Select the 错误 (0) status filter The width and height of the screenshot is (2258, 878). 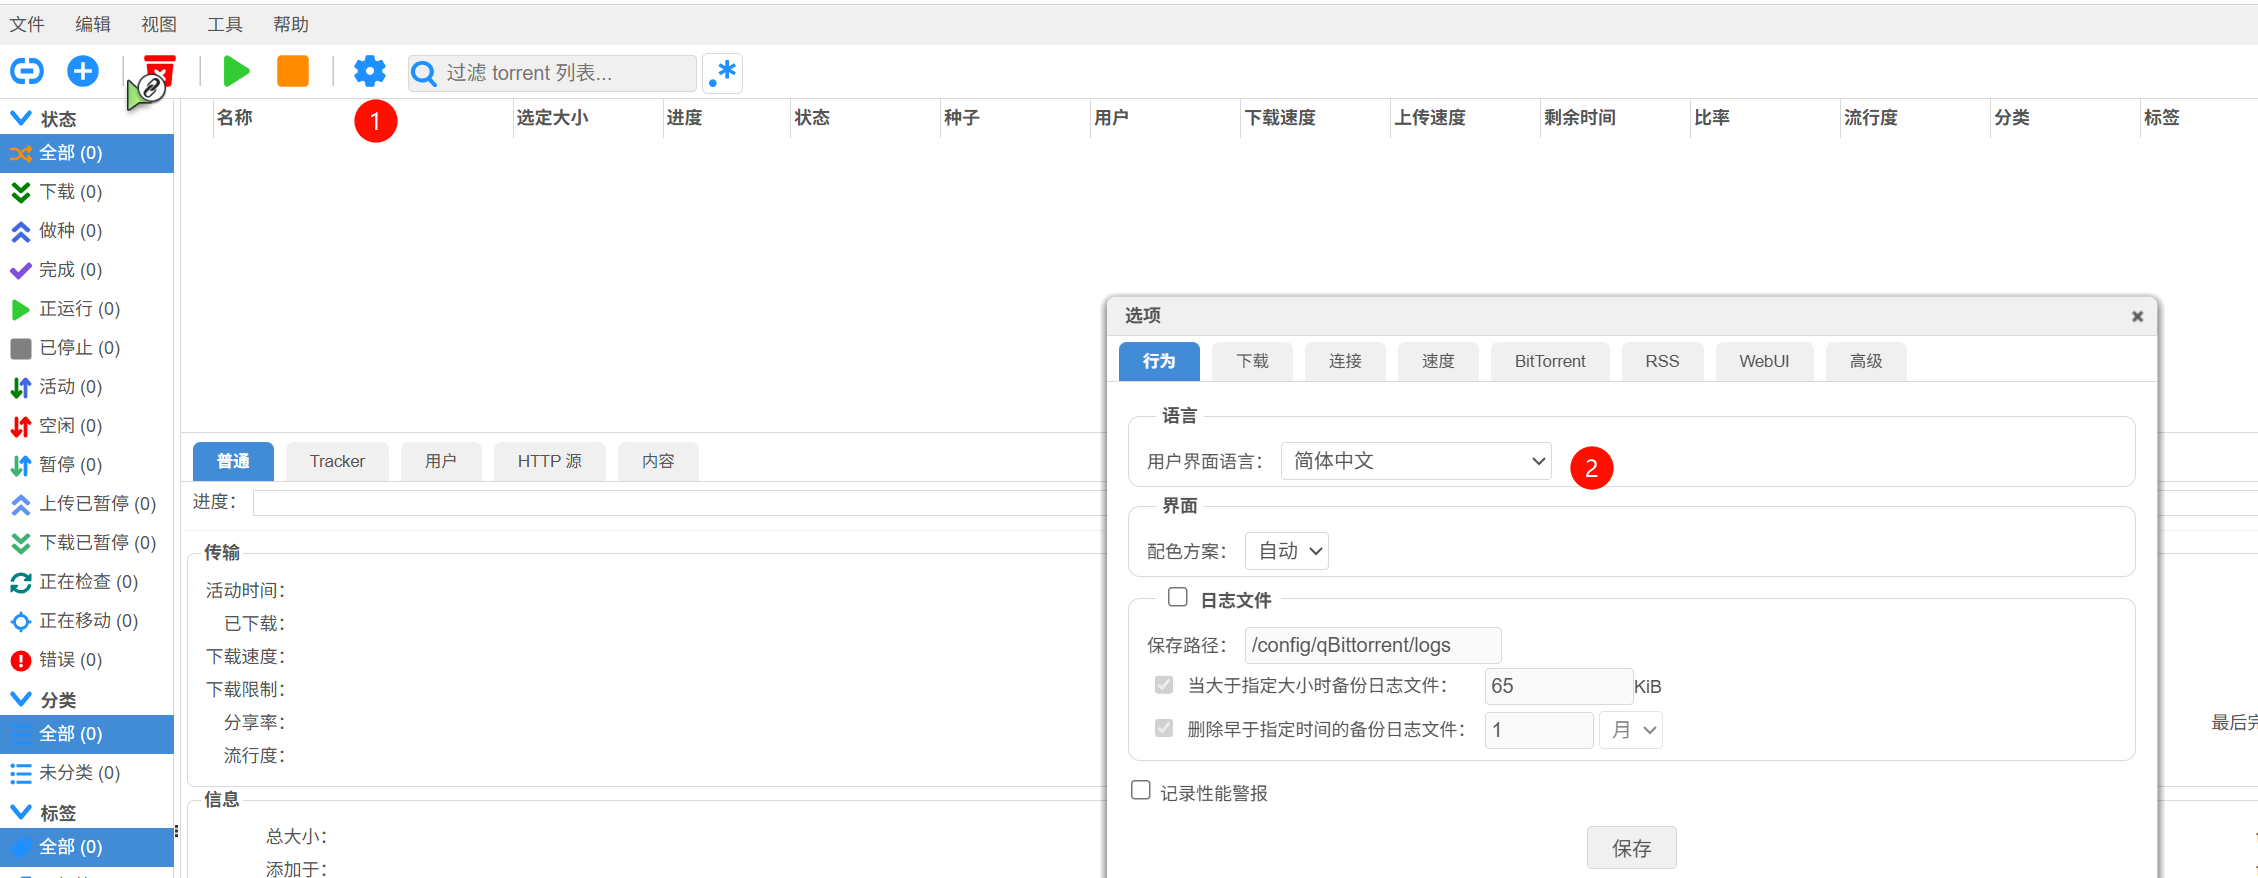[x=87, y=660]
